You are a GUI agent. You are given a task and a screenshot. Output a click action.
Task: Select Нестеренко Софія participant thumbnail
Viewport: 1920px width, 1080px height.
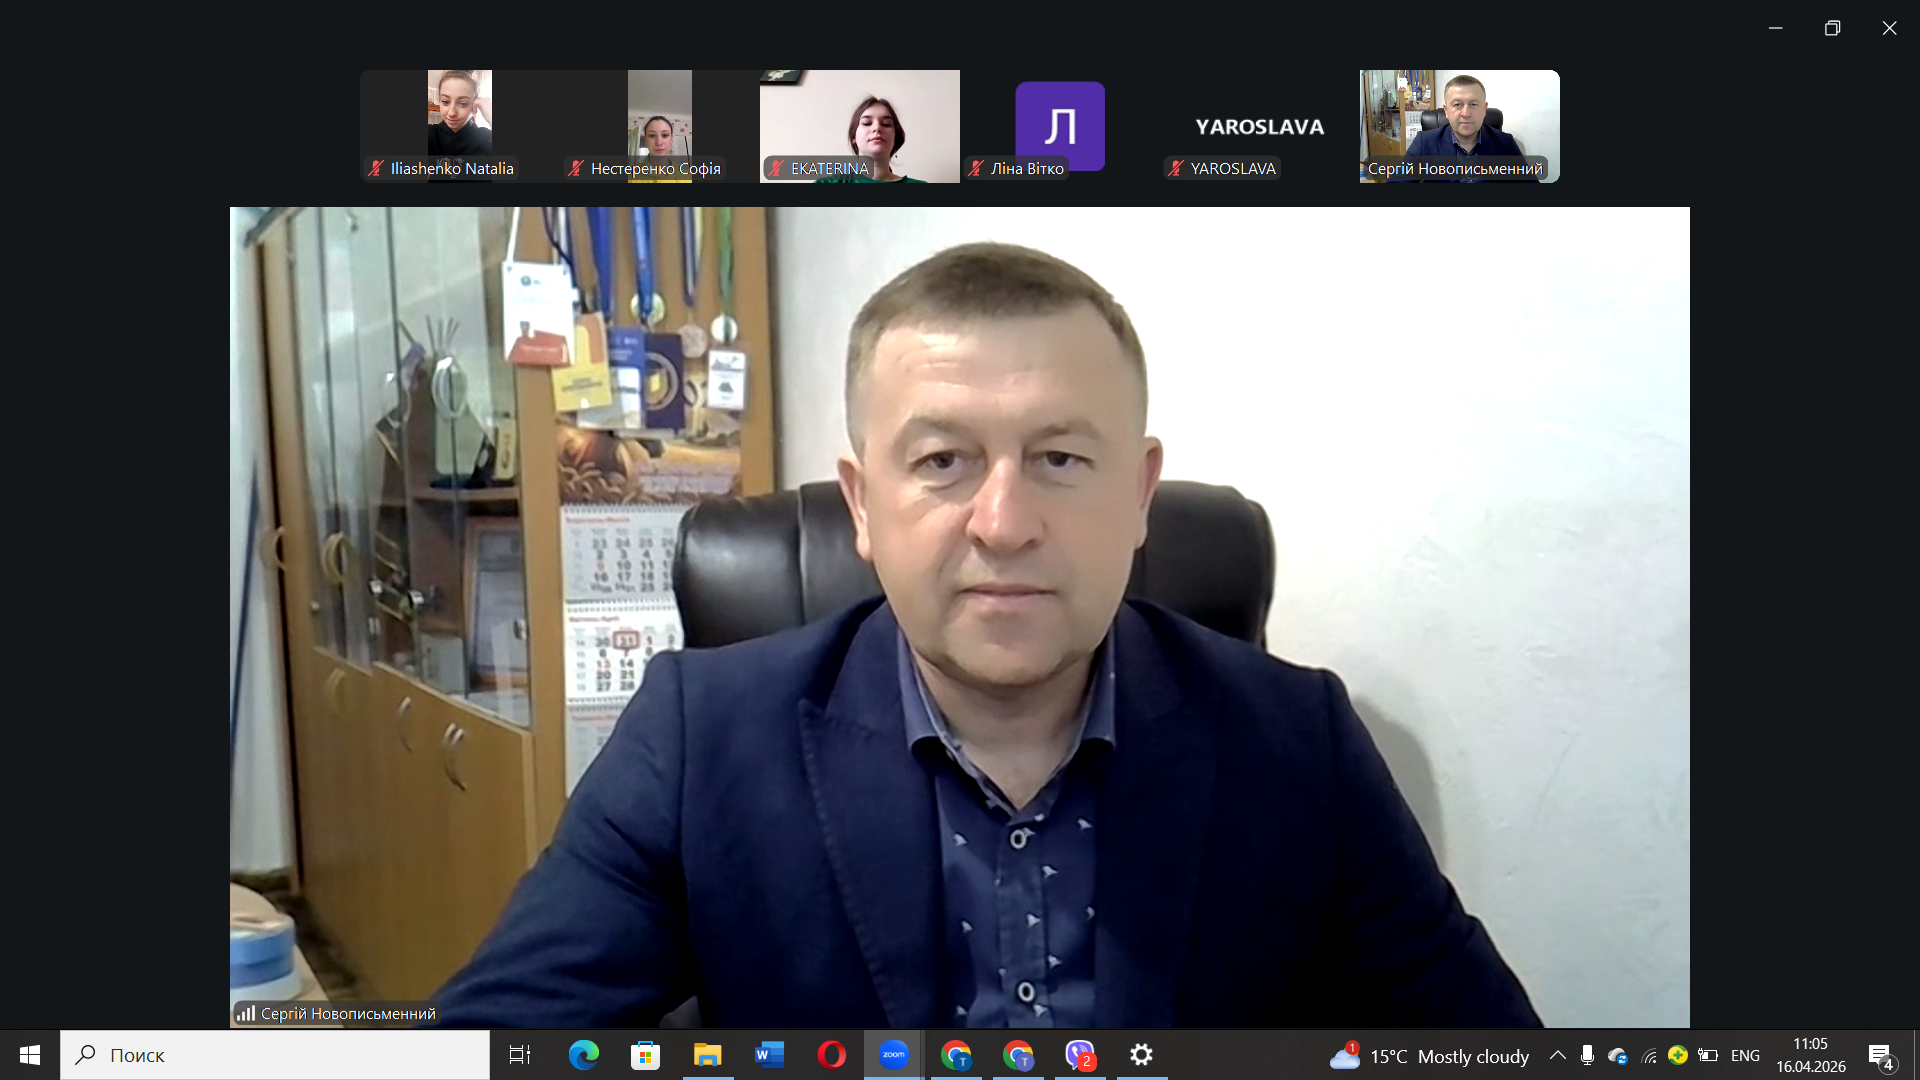(x=659, y=115)
